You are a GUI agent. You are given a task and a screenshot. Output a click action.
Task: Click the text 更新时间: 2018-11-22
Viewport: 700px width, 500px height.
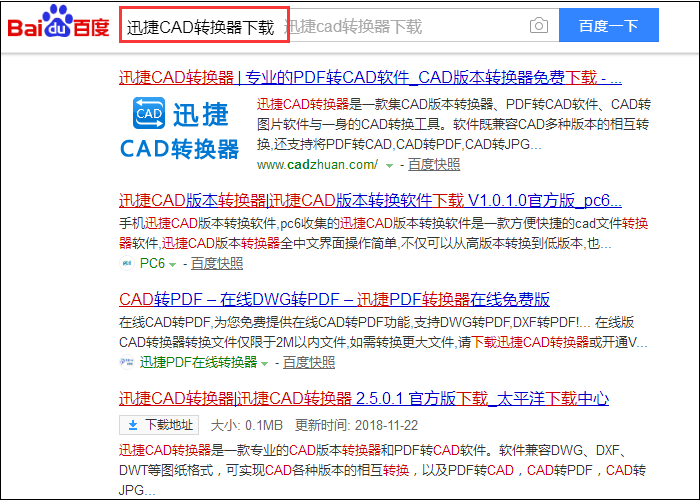[356, 425]
